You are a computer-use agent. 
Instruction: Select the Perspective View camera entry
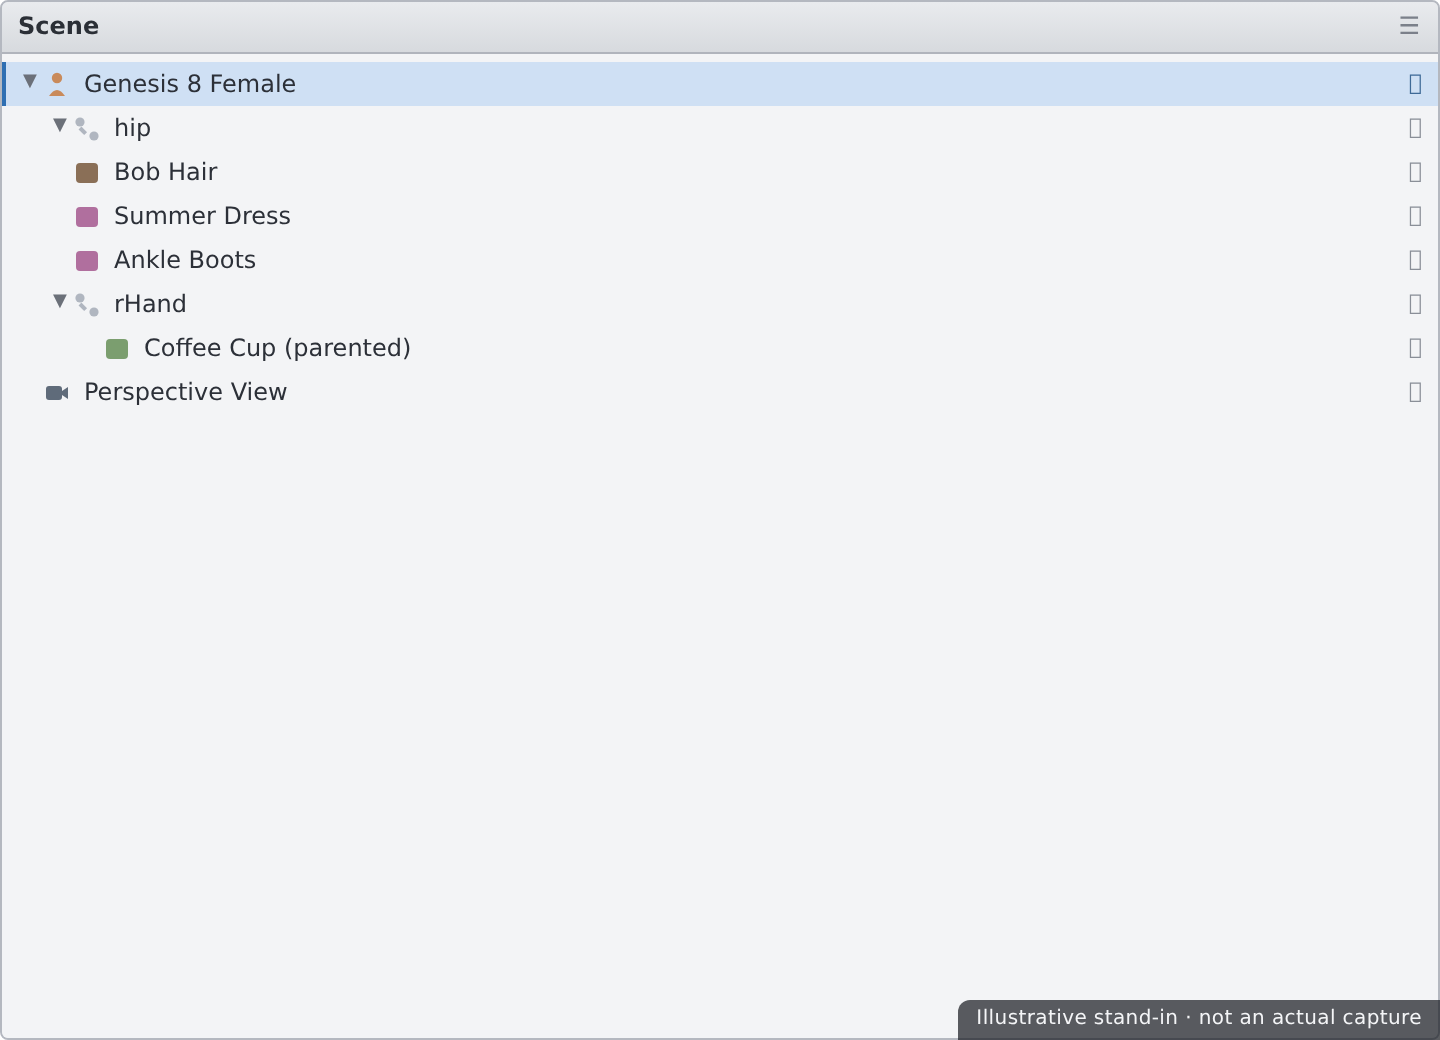720,392
